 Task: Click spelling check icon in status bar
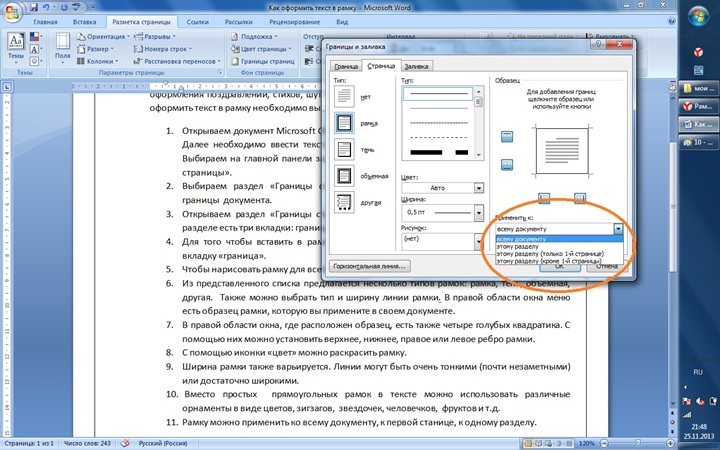tap(125, 444)
